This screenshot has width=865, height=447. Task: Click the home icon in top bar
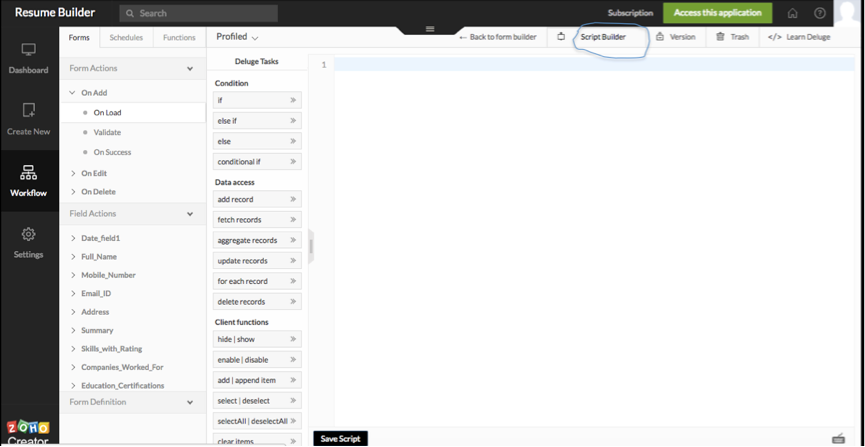(x=792, y=13)
